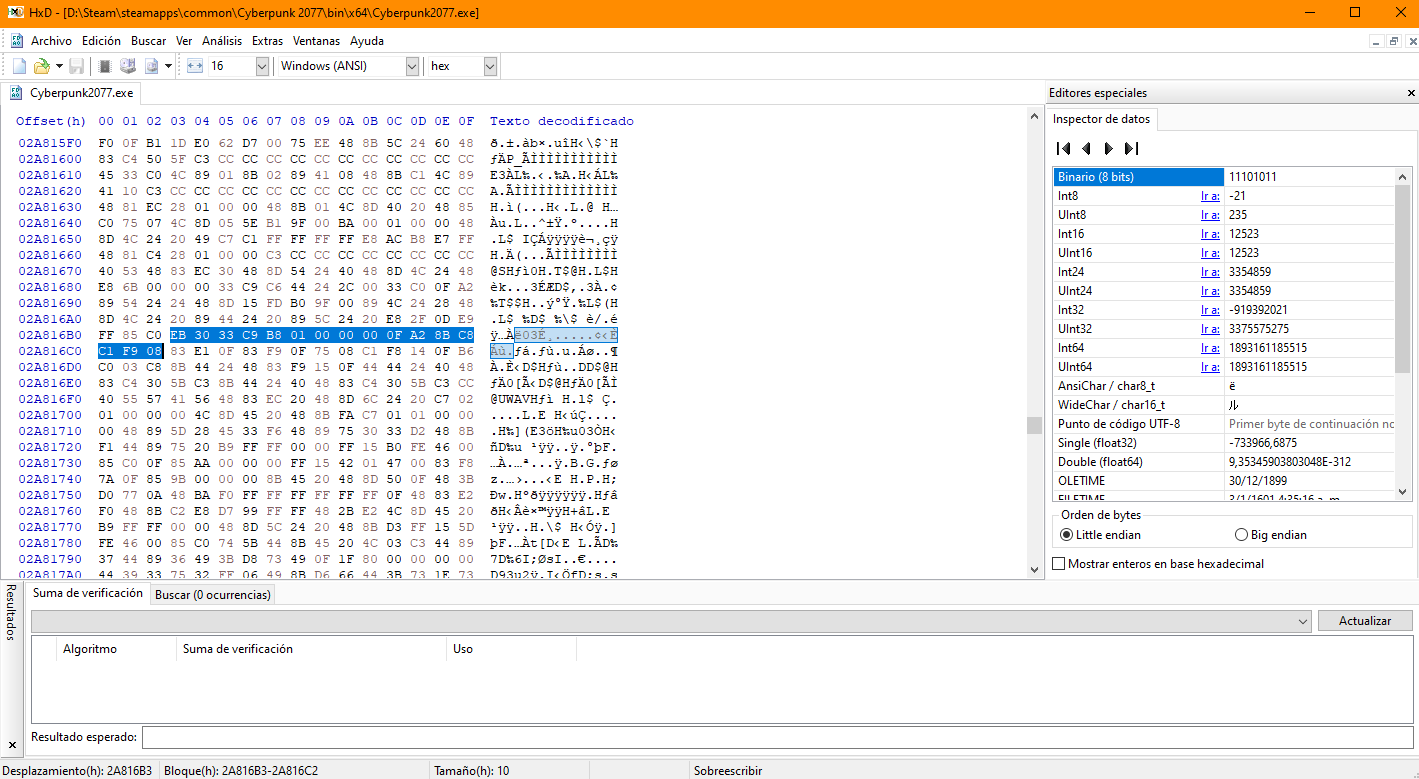
Task: Close the inner document window
Action: (x=1410, y=41)
